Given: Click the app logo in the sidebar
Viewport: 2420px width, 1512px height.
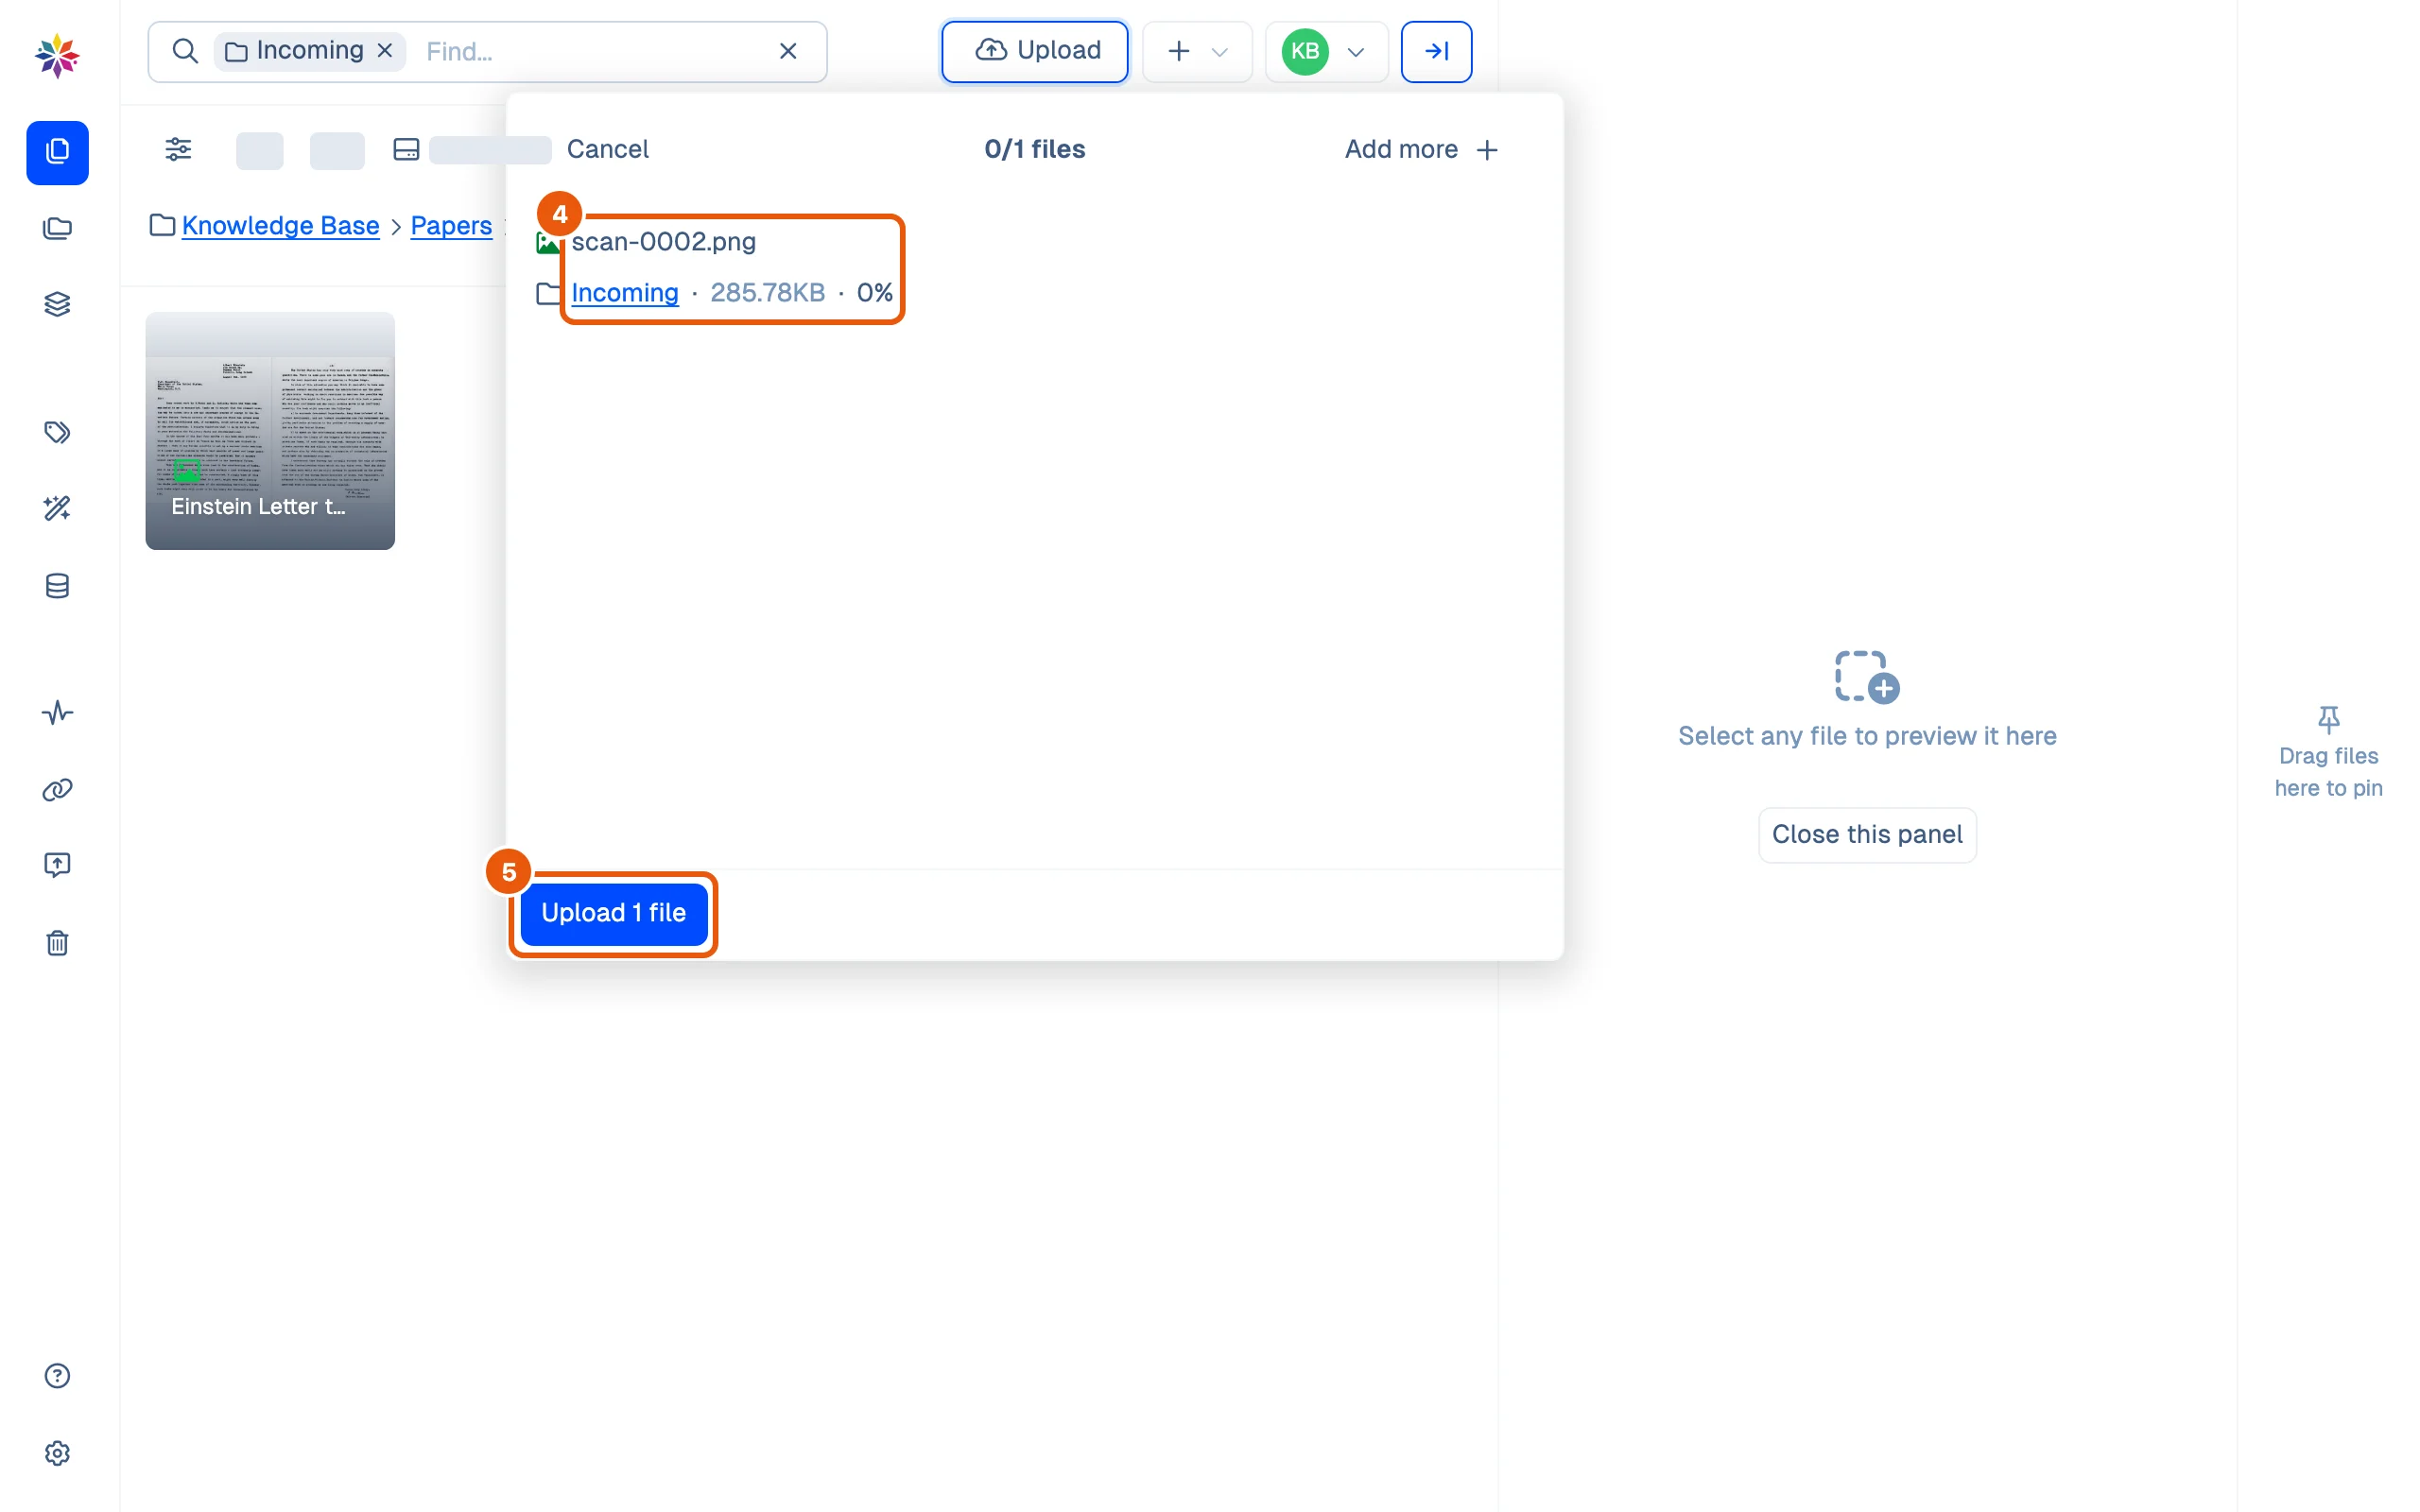Looking at the screenshot, I should click(57, 55).
